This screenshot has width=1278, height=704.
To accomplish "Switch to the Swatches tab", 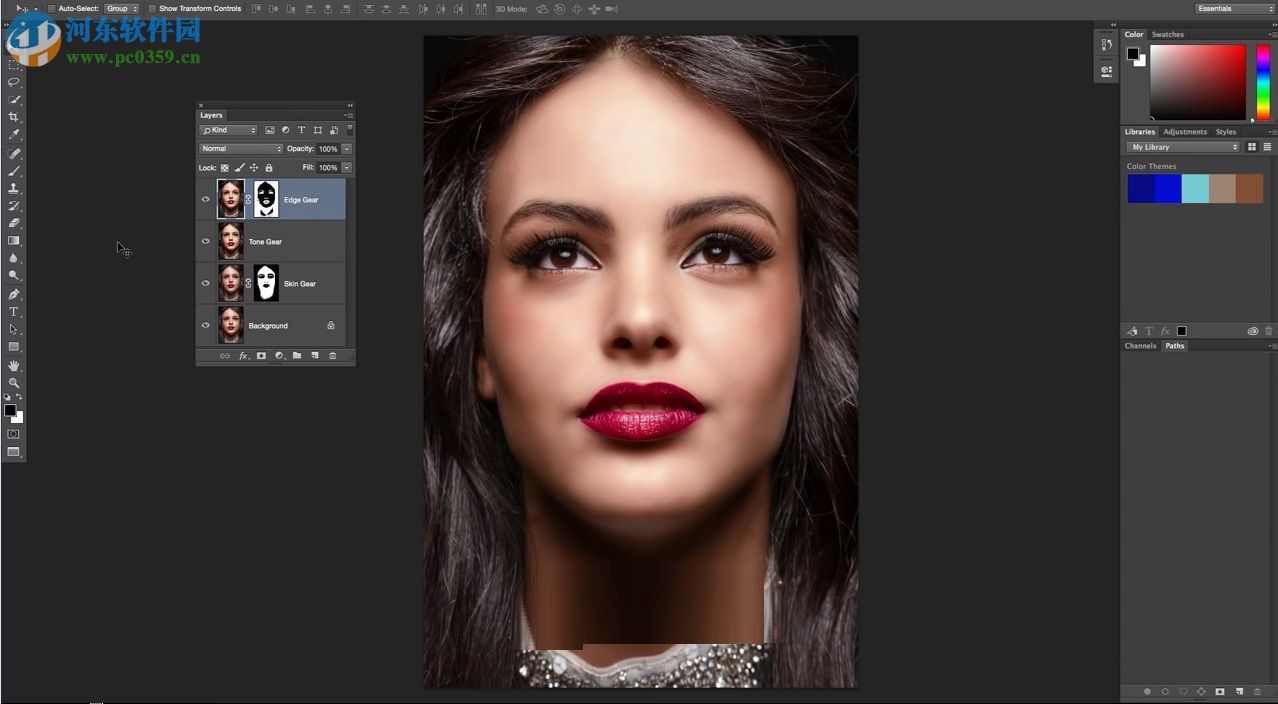I will pos(1167,34).
